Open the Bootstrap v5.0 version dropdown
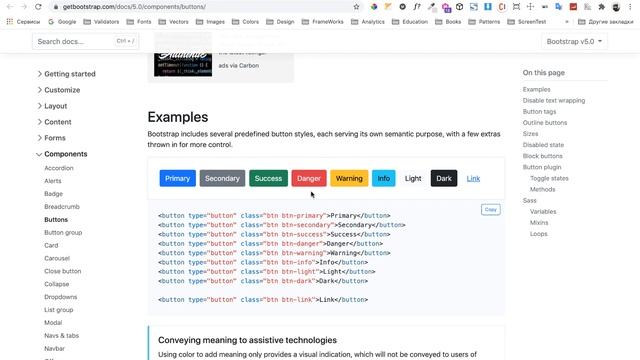 (574, 41)
